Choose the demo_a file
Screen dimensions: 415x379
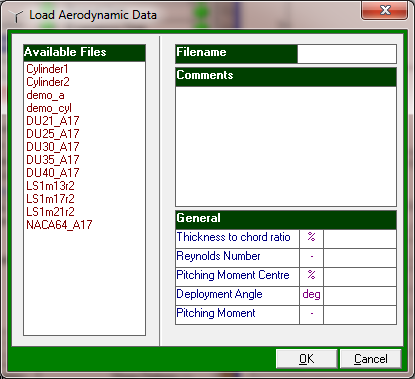click(45, 95)
